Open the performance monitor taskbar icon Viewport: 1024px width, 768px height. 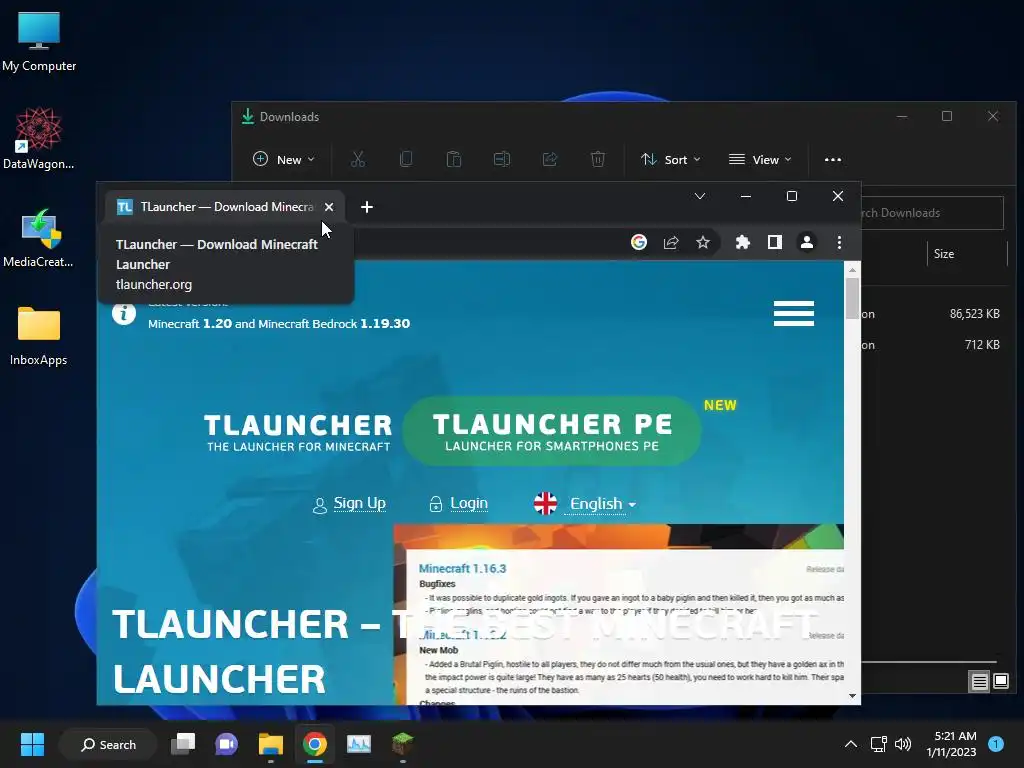pos(359,744)
